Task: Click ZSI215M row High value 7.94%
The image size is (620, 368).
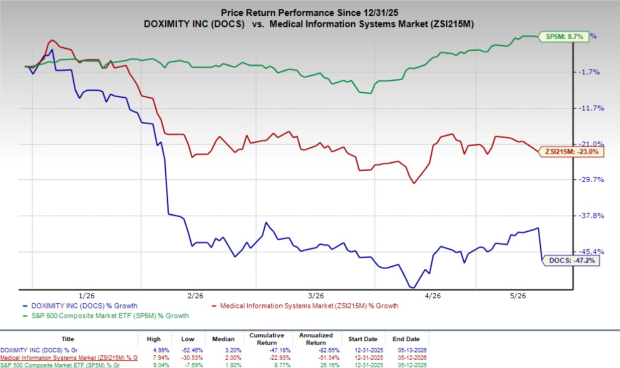Action: 161,358
